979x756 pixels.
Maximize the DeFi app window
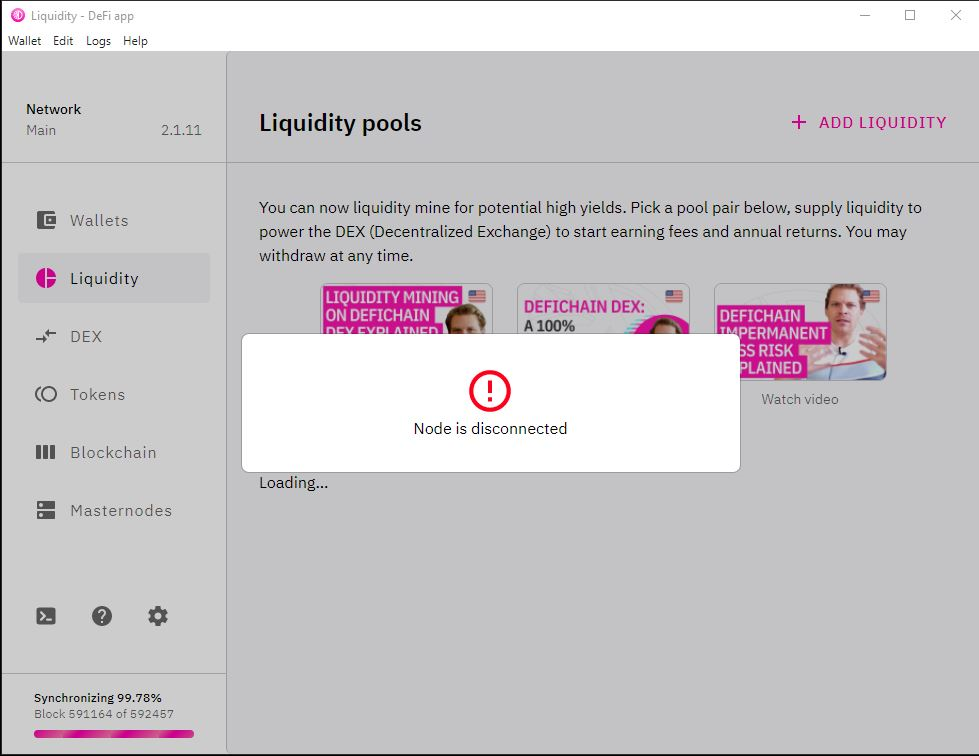click(x=910, y=15)
